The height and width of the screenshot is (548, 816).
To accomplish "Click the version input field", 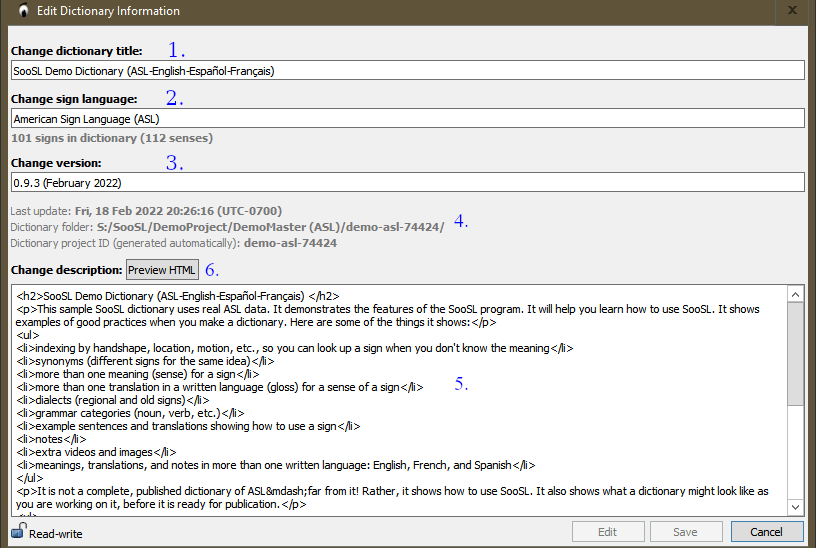I will 407,183.
